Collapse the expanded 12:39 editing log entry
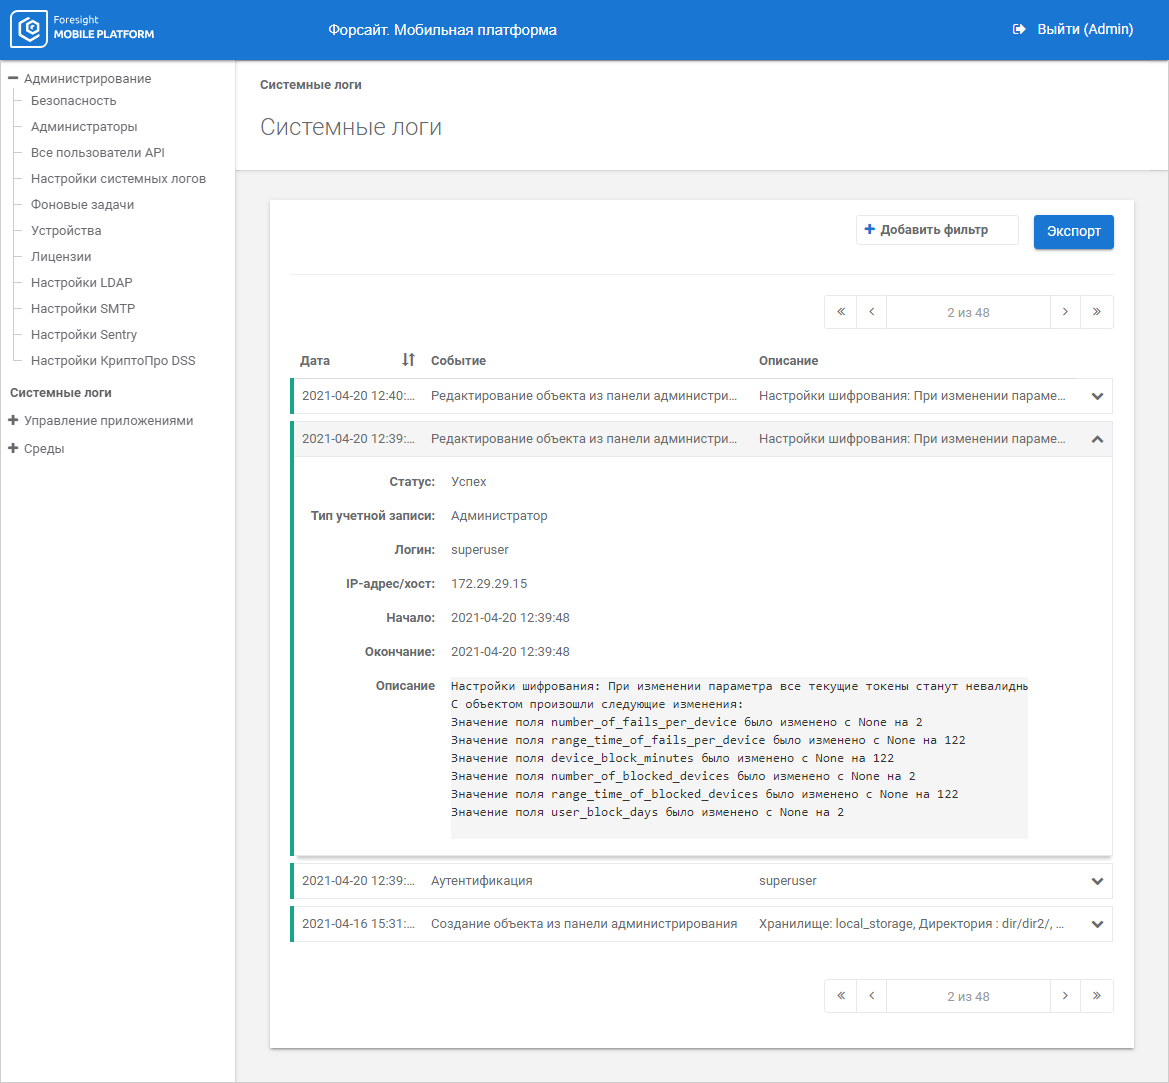Screen dimensions: 1169x1083 (1097, 439)
